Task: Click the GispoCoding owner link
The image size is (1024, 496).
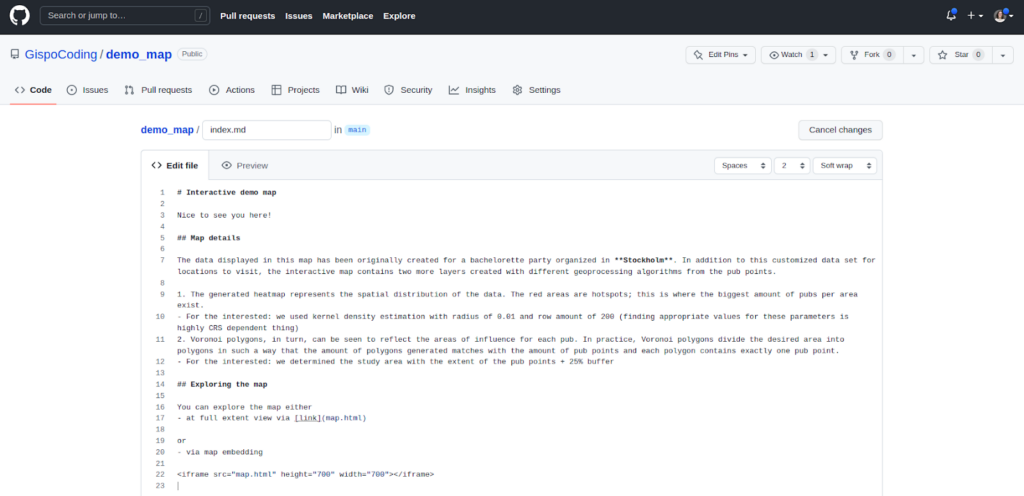Action: pyautogui.click(x=60, y=55)
